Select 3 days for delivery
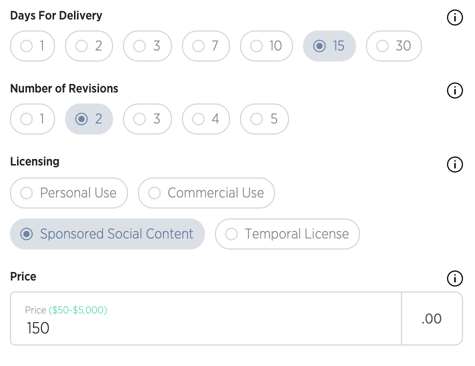Image resolution: width=475 pixels, height=366 pixels. 147,46
